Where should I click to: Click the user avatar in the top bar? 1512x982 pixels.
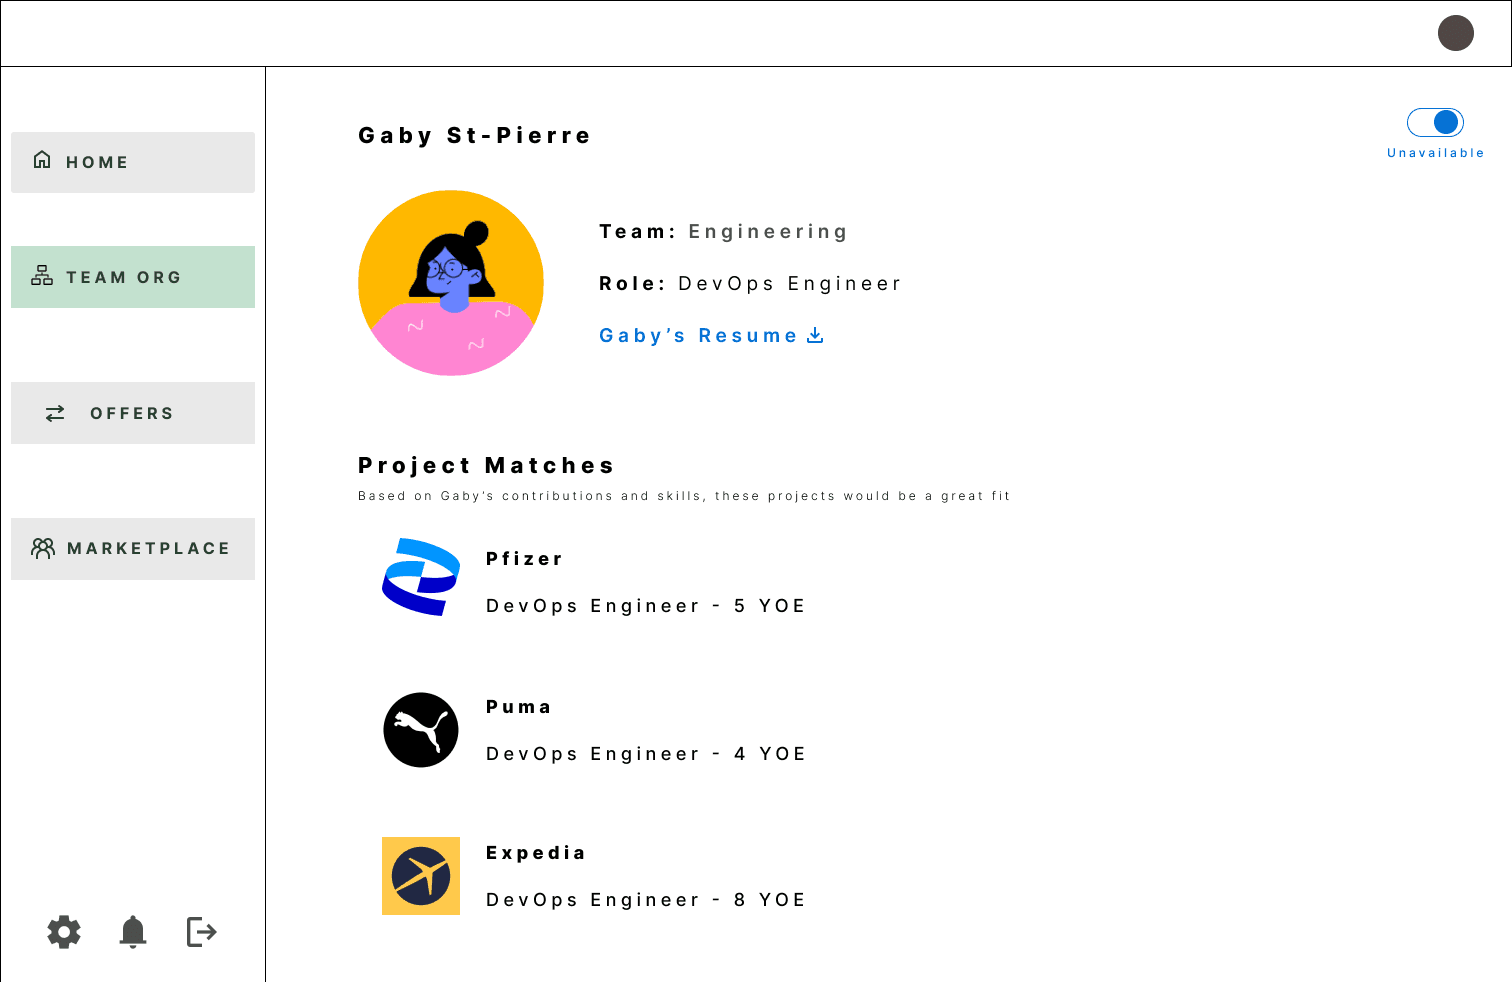coord(1456,33)
